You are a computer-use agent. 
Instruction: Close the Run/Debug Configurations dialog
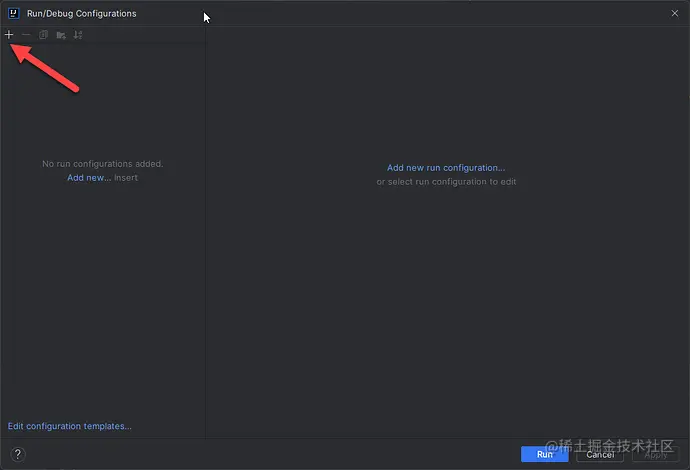coord(675,14)
